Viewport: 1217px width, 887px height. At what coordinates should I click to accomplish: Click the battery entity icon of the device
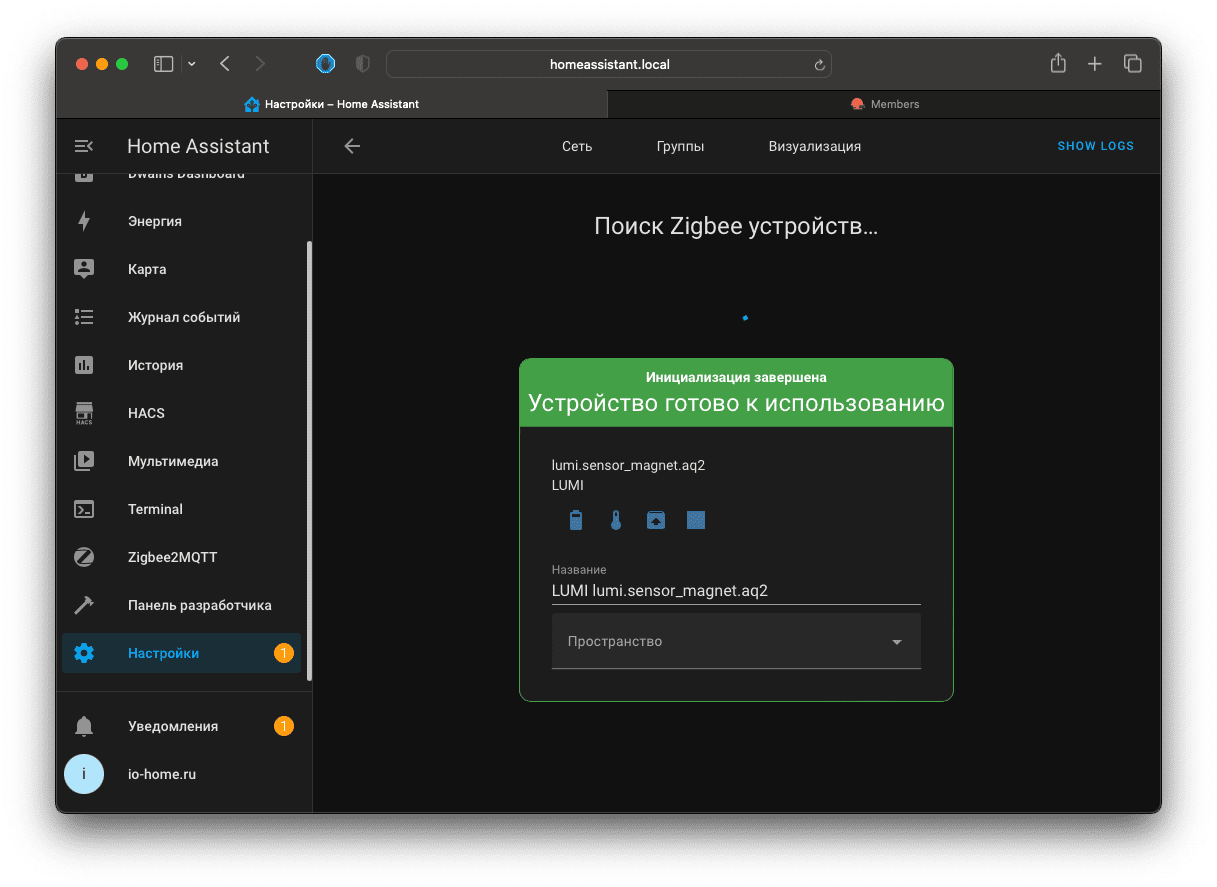point(576,520)
